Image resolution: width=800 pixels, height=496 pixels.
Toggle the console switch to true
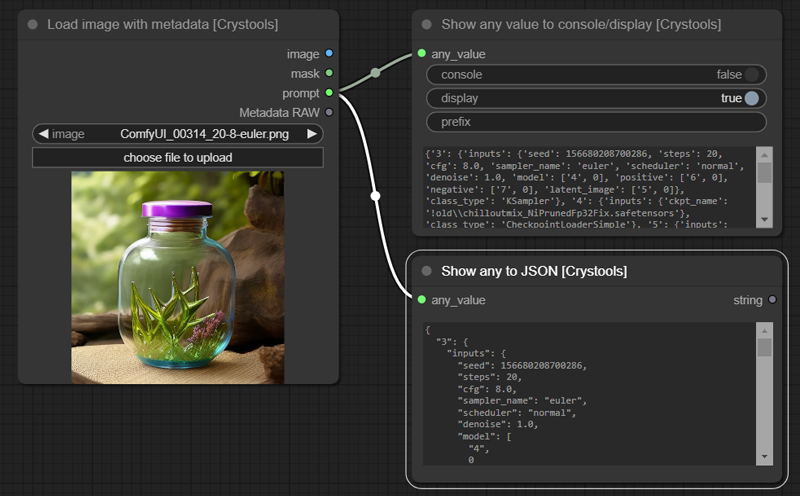coord(751,75)
